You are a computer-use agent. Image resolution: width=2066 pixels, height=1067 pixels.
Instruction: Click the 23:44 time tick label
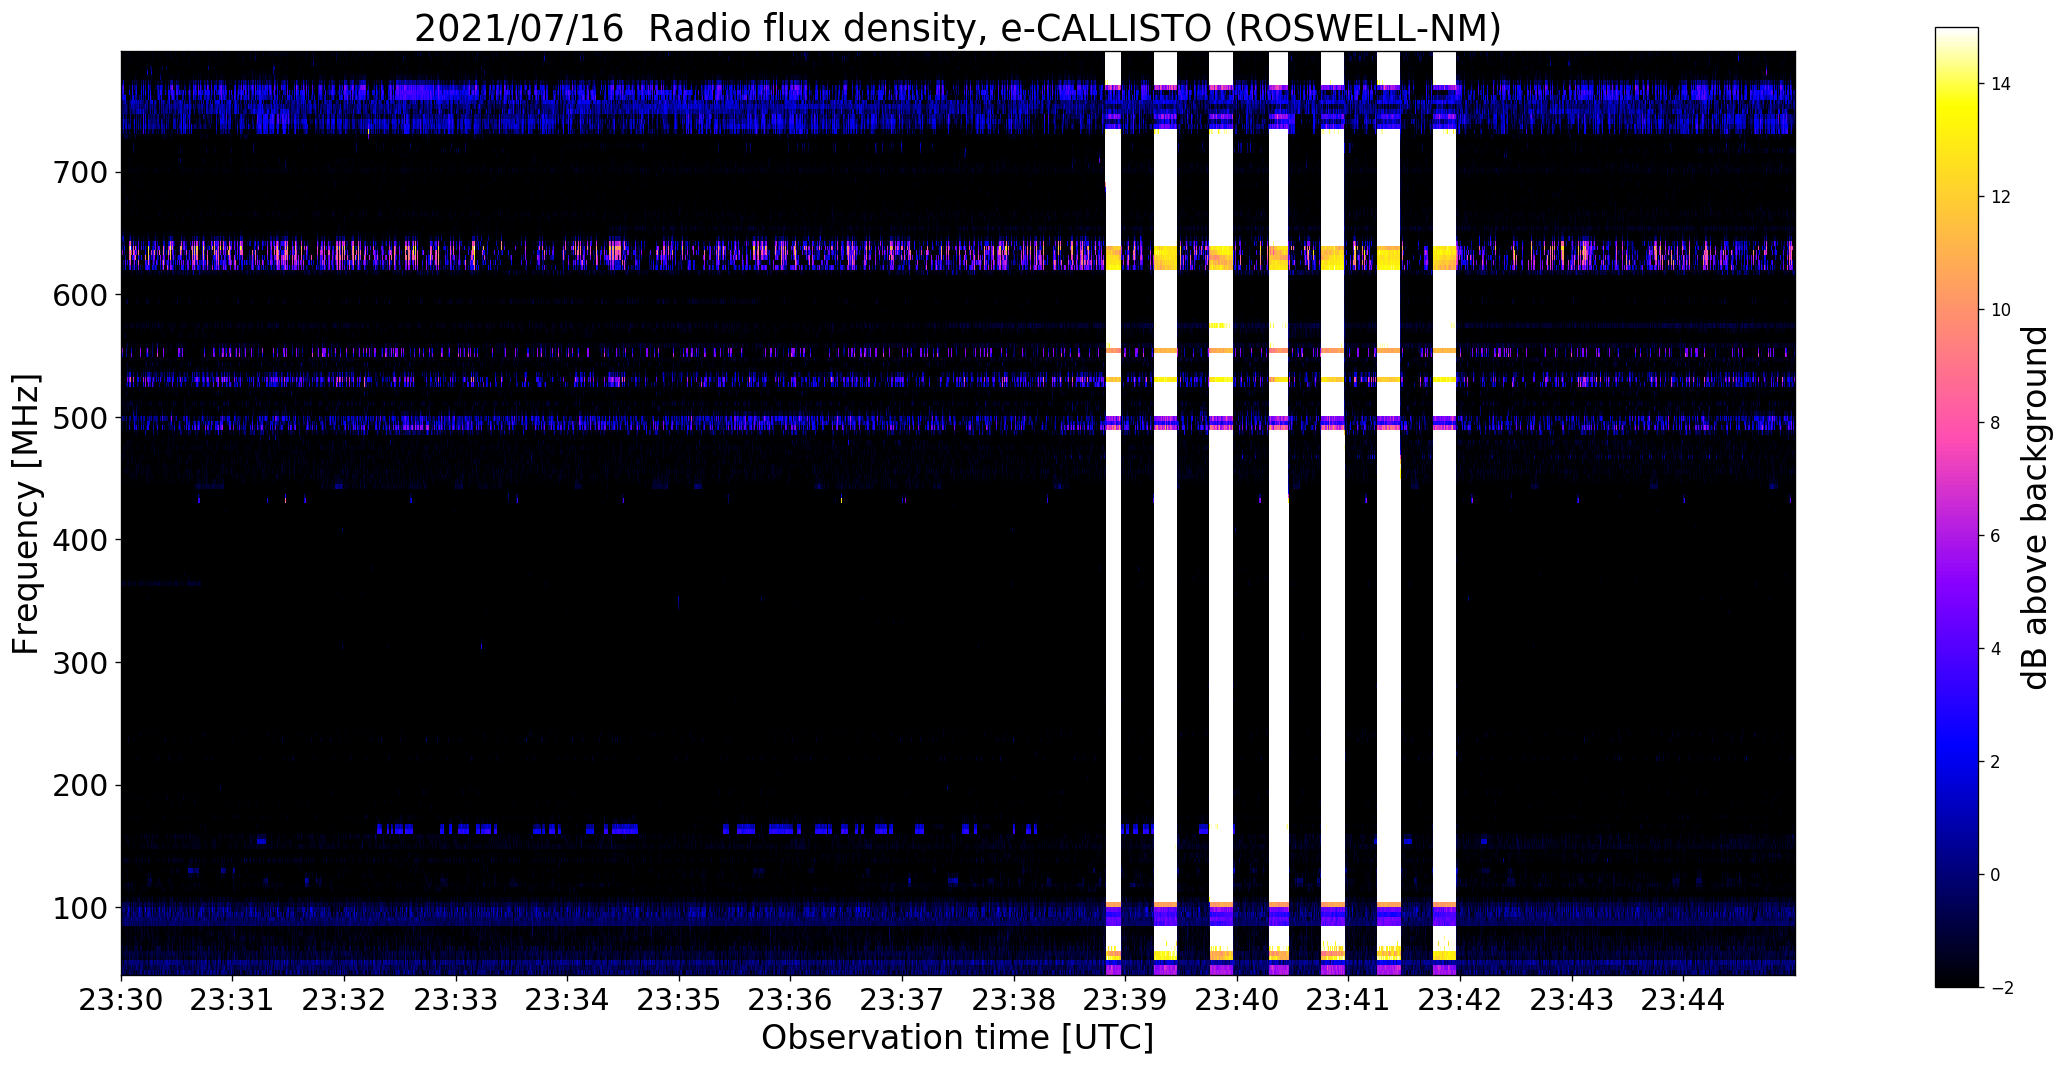pos(1684,1000)
